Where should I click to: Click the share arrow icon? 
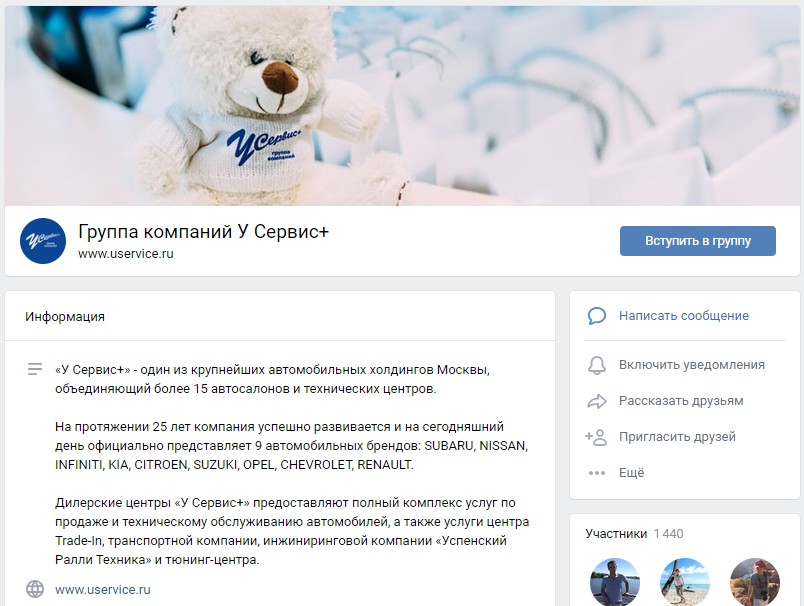(596, 401)
